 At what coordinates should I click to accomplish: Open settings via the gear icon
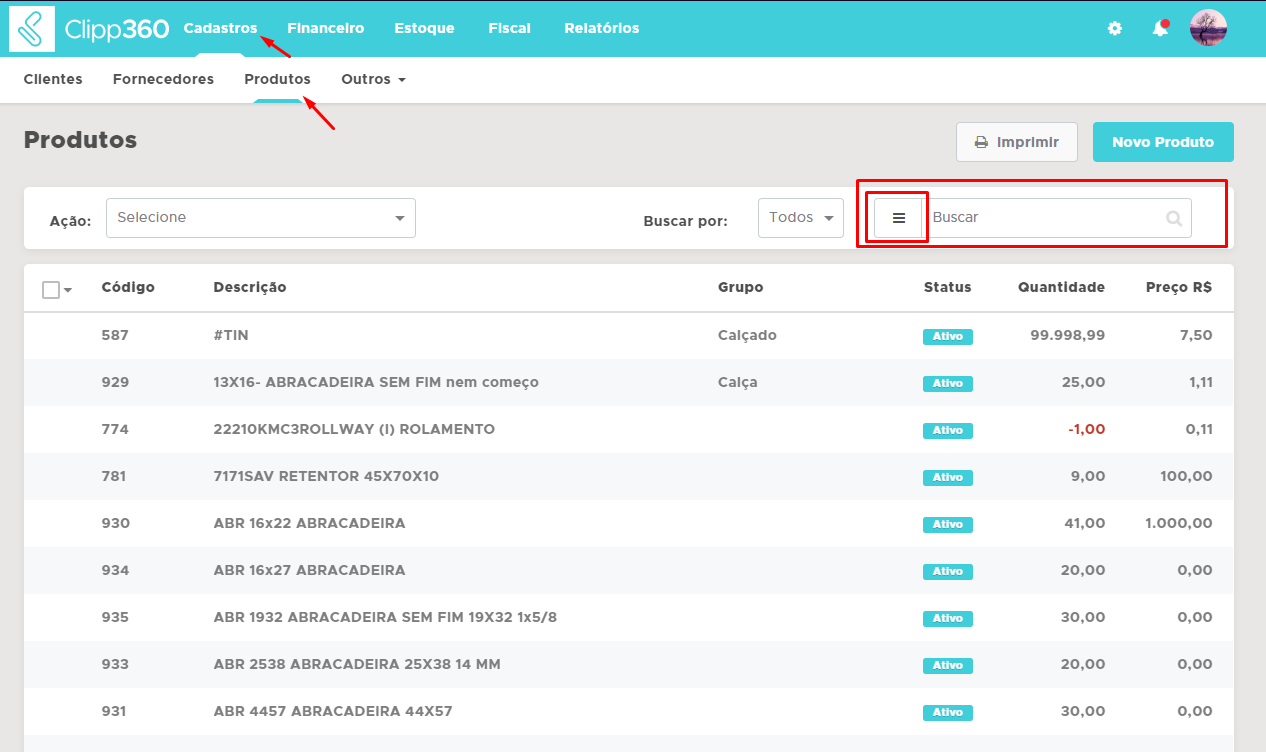[1115, 29]
